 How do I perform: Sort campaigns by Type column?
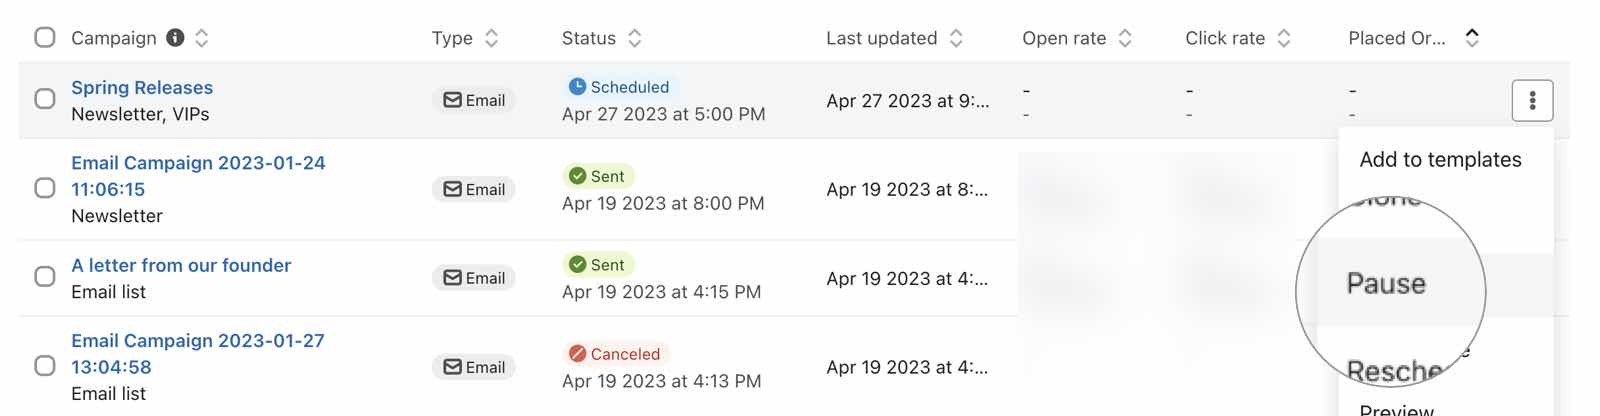(491, 38)
